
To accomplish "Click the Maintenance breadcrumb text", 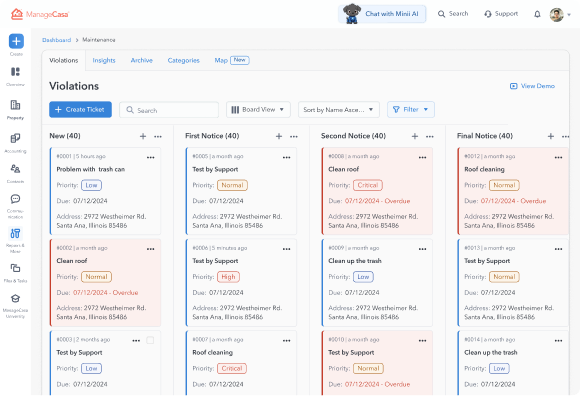I will [x=99, y=40].
